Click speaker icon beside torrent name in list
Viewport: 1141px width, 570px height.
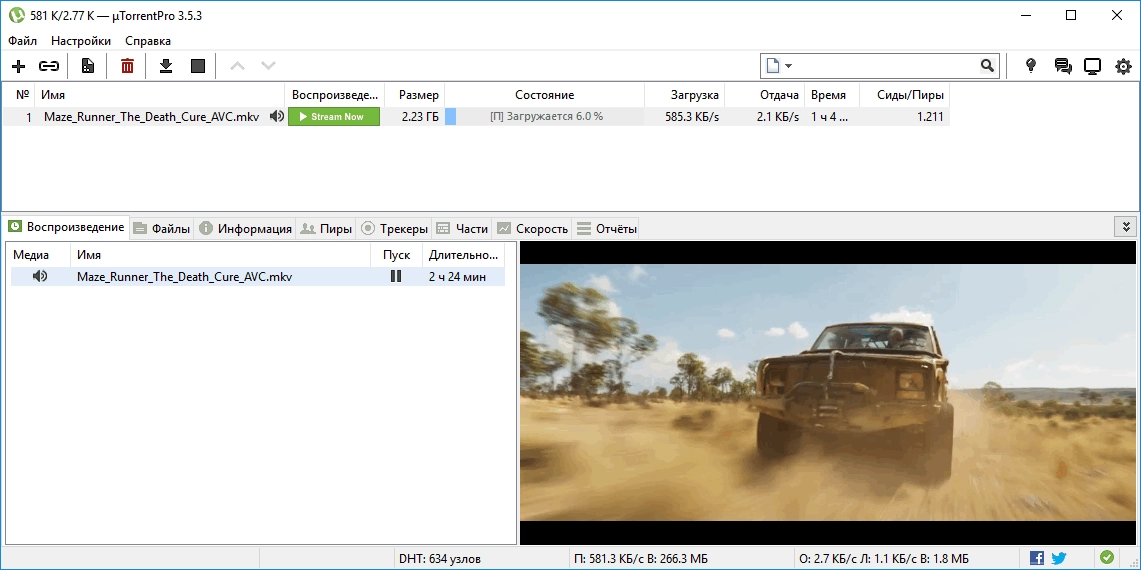coord(277,116)
